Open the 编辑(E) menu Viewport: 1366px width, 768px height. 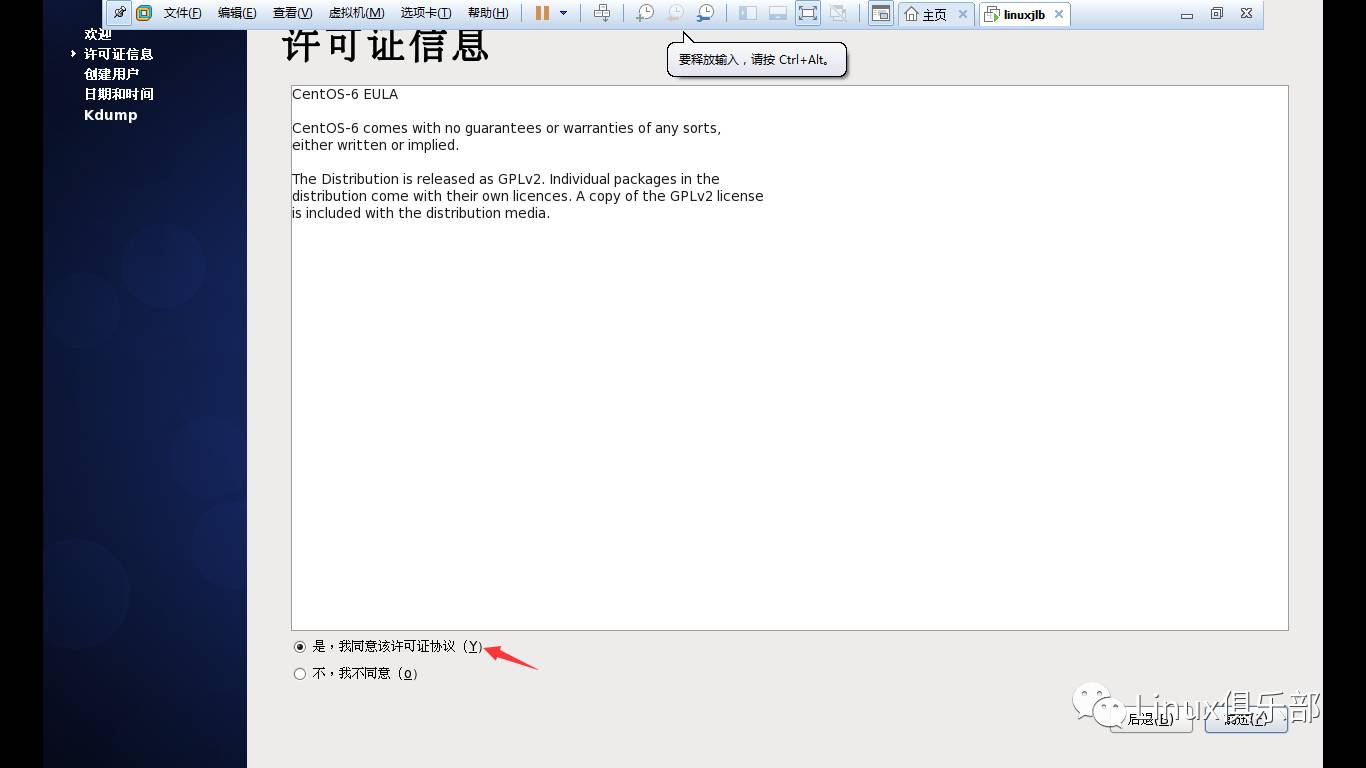point(237,13)
